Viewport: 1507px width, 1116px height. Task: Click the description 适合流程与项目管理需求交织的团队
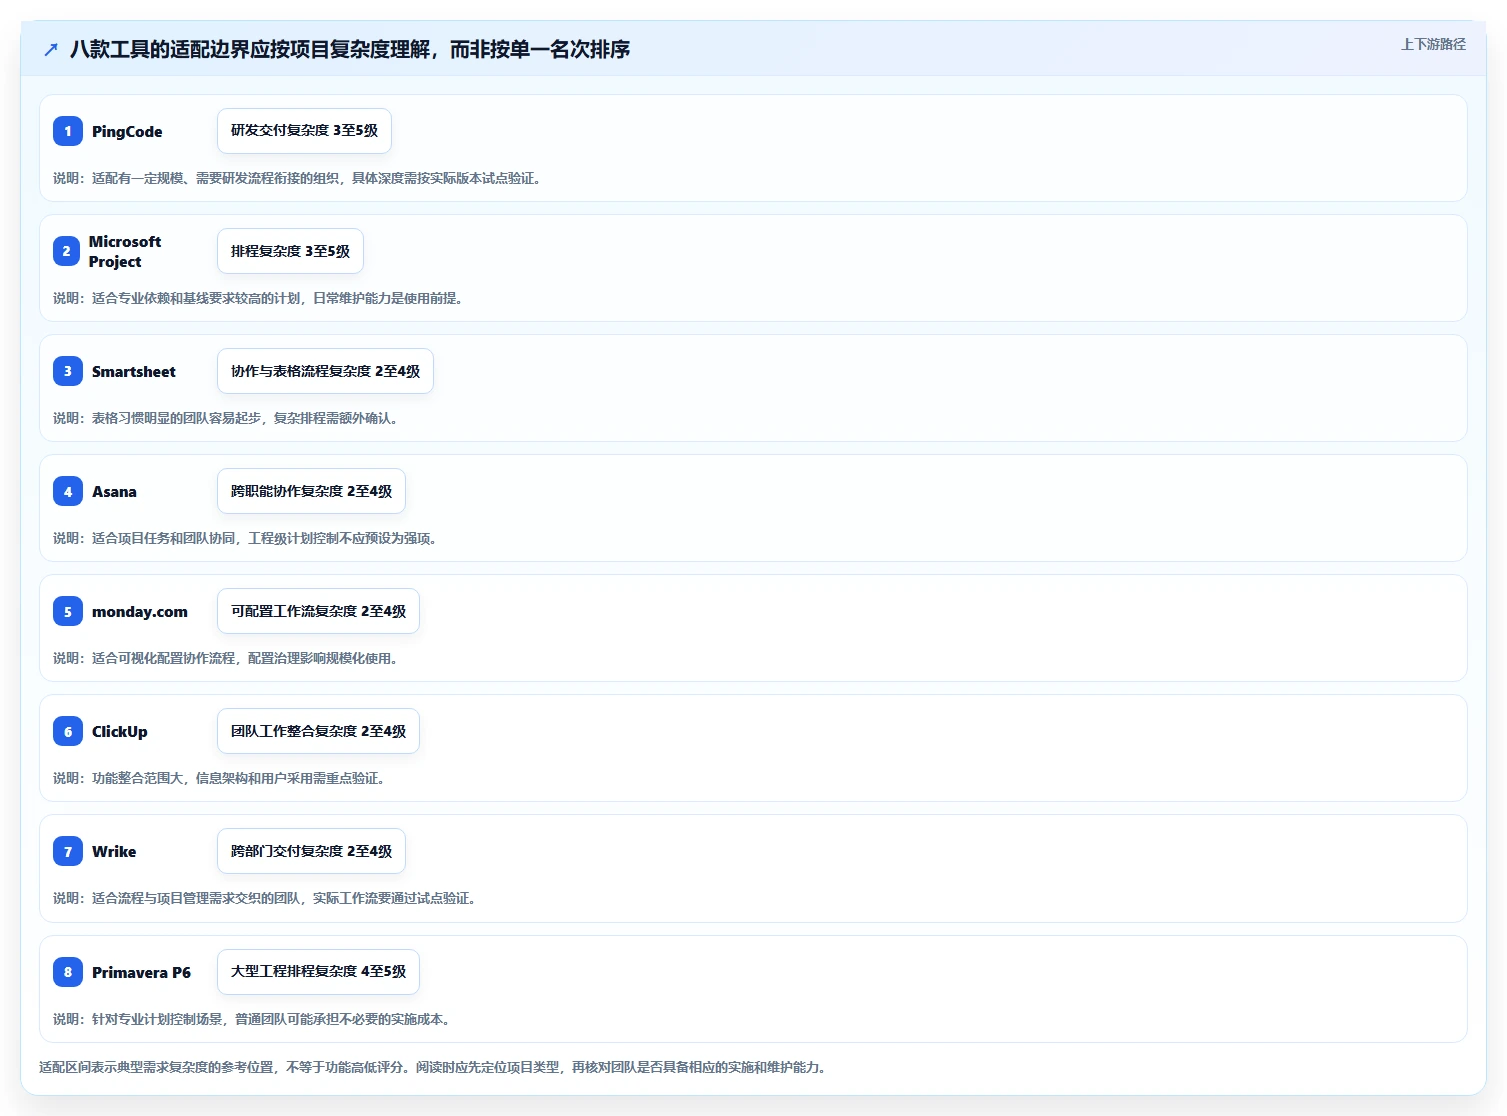click(x=265, y=898)
